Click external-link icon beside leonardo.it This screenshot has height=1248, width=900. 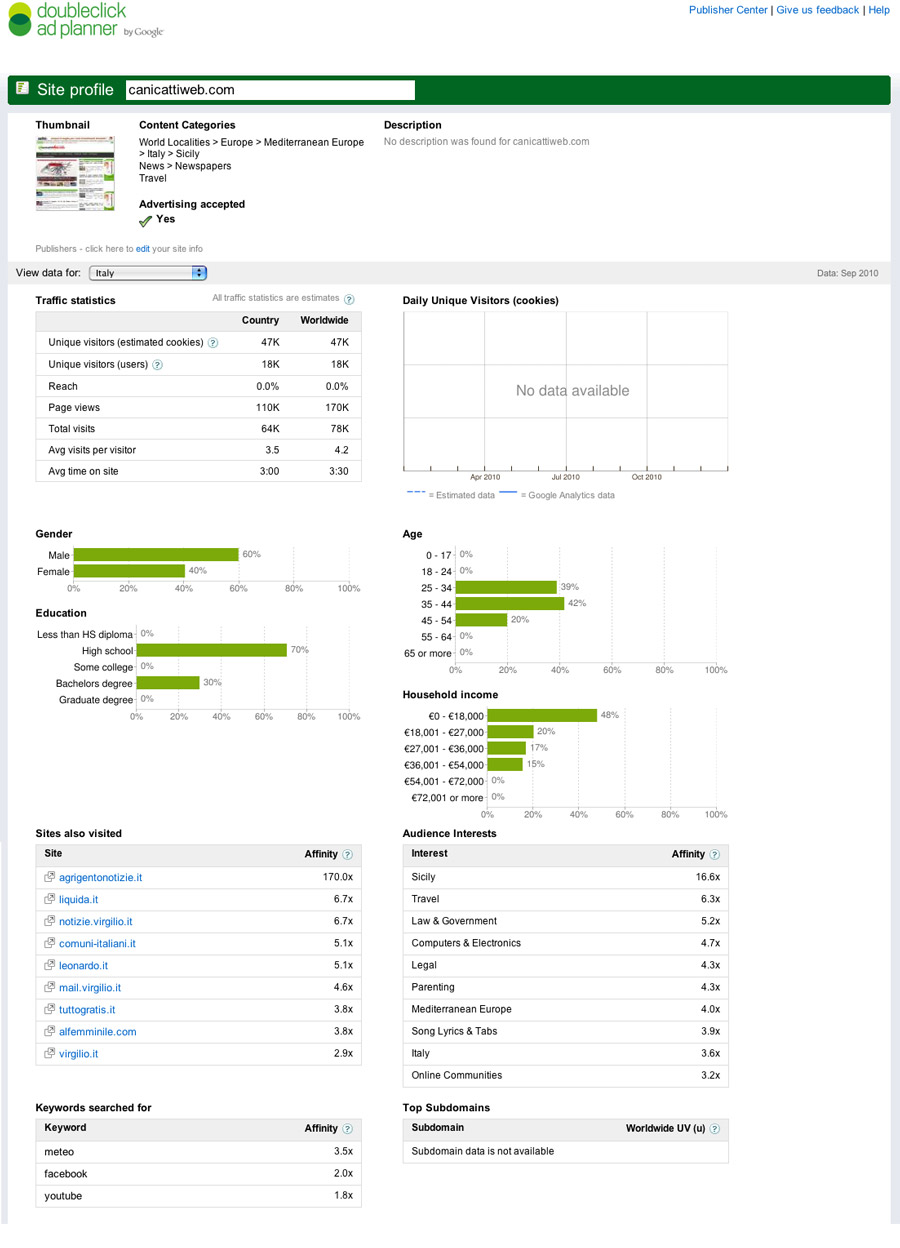click(x=49, y=965)
